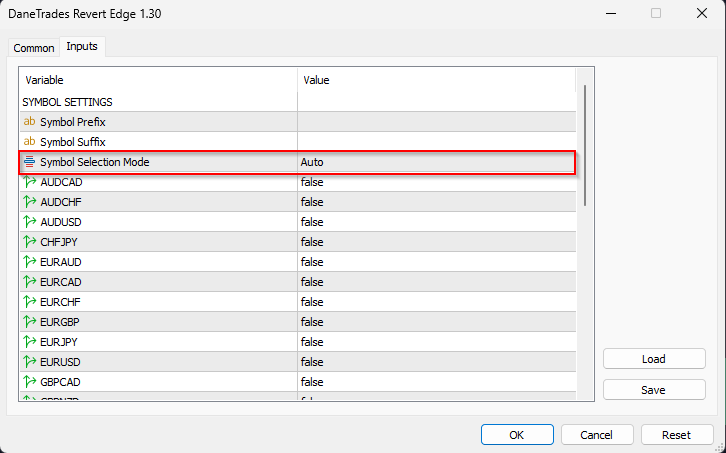Image resolution: width=726 pixels, height=453 pixels.
Task: Toggle the EURCAD false value
Action: pyautogui.click(x=437, y=282)
